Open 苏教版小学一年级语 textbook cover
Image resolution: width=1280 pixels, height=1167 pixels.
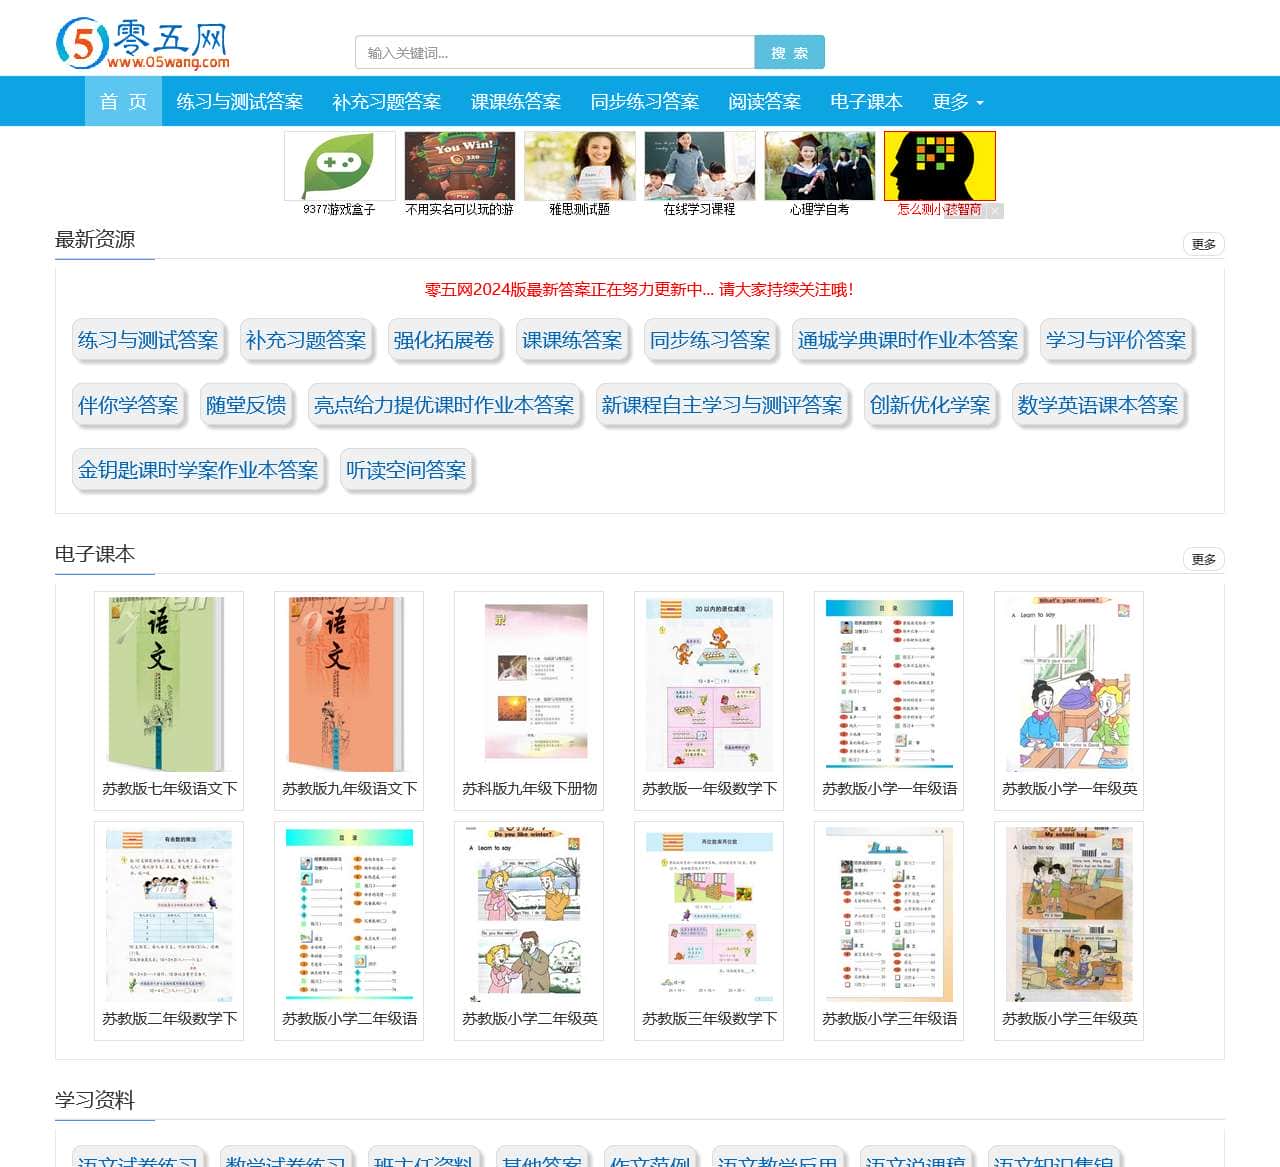click(x=889, y=685)
